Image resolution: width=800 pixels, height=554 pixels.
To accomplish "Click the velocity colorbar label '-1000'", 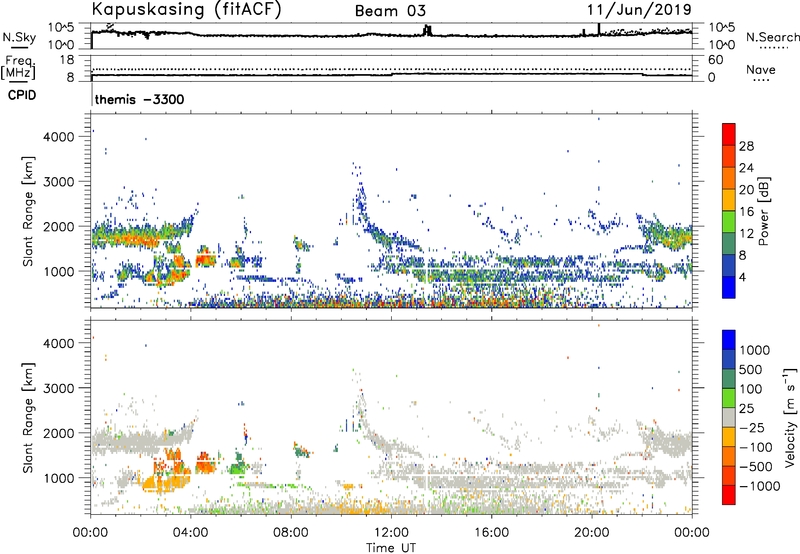I will pos(759,486).
